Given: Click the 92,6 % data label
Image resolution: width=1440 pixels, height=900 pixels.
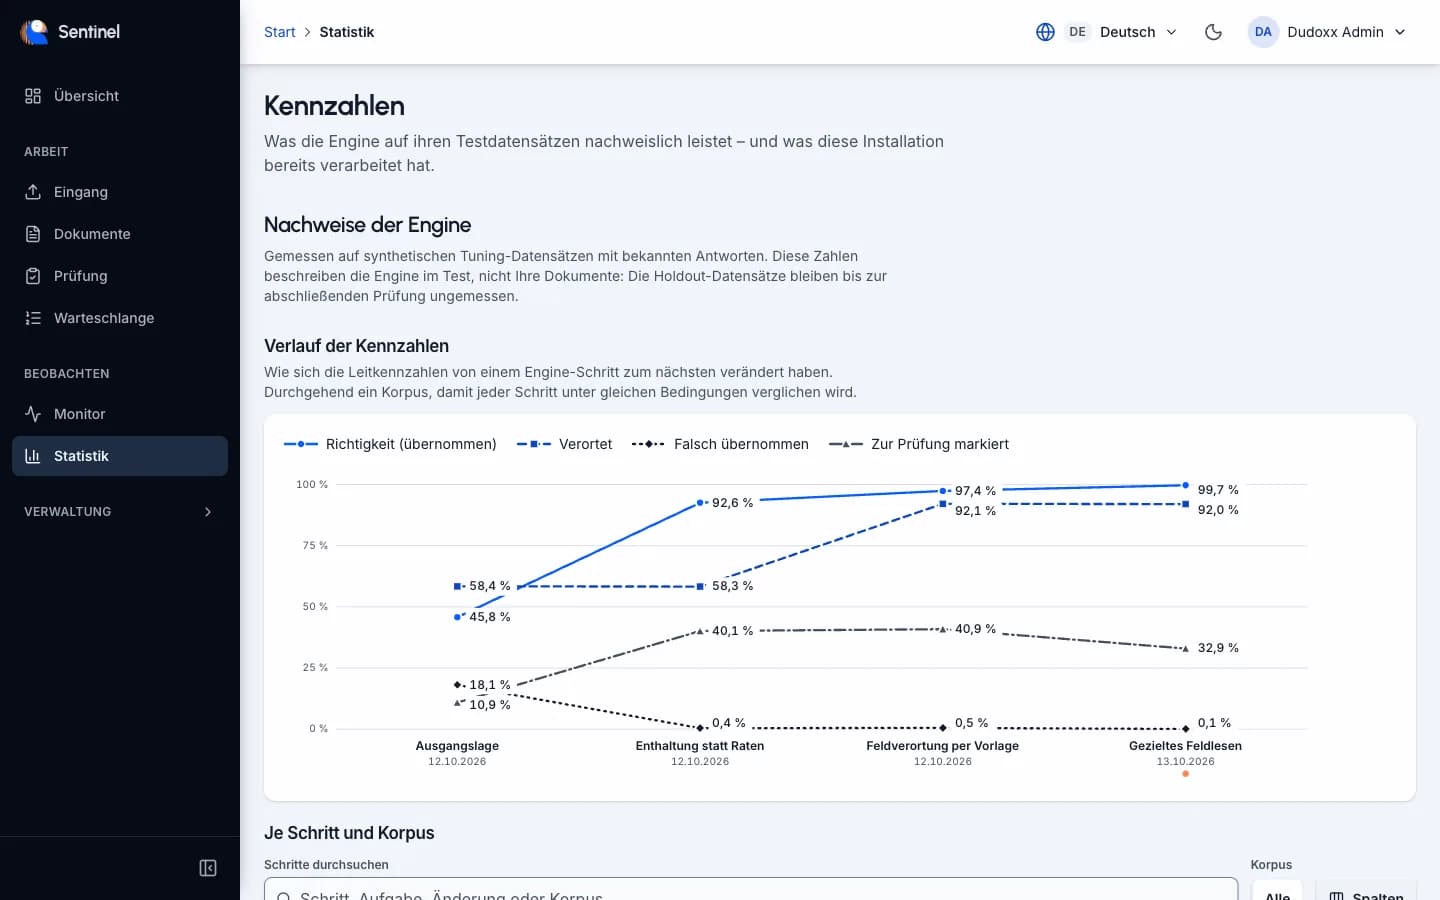Looking at the screenshot, I should click(x=732, y=503).
